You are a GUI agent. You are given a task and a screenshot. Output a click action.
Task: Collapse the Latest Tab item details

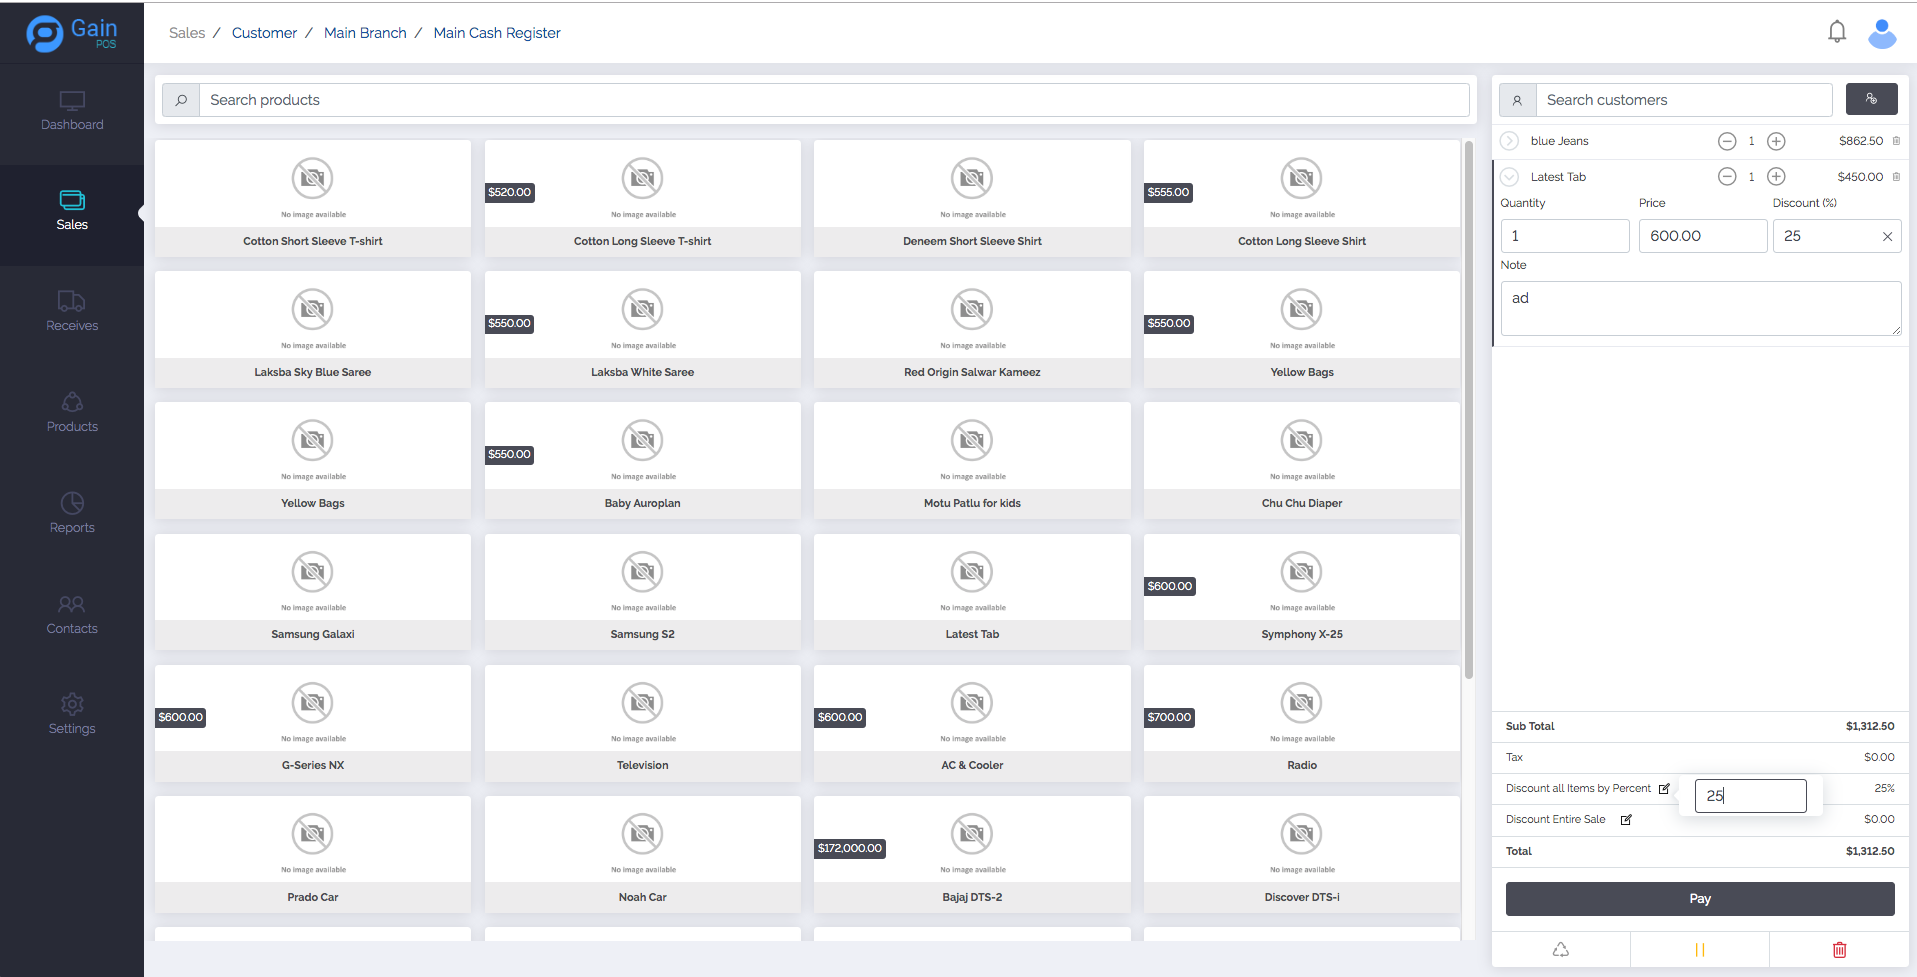click(x=1510, y=177)
